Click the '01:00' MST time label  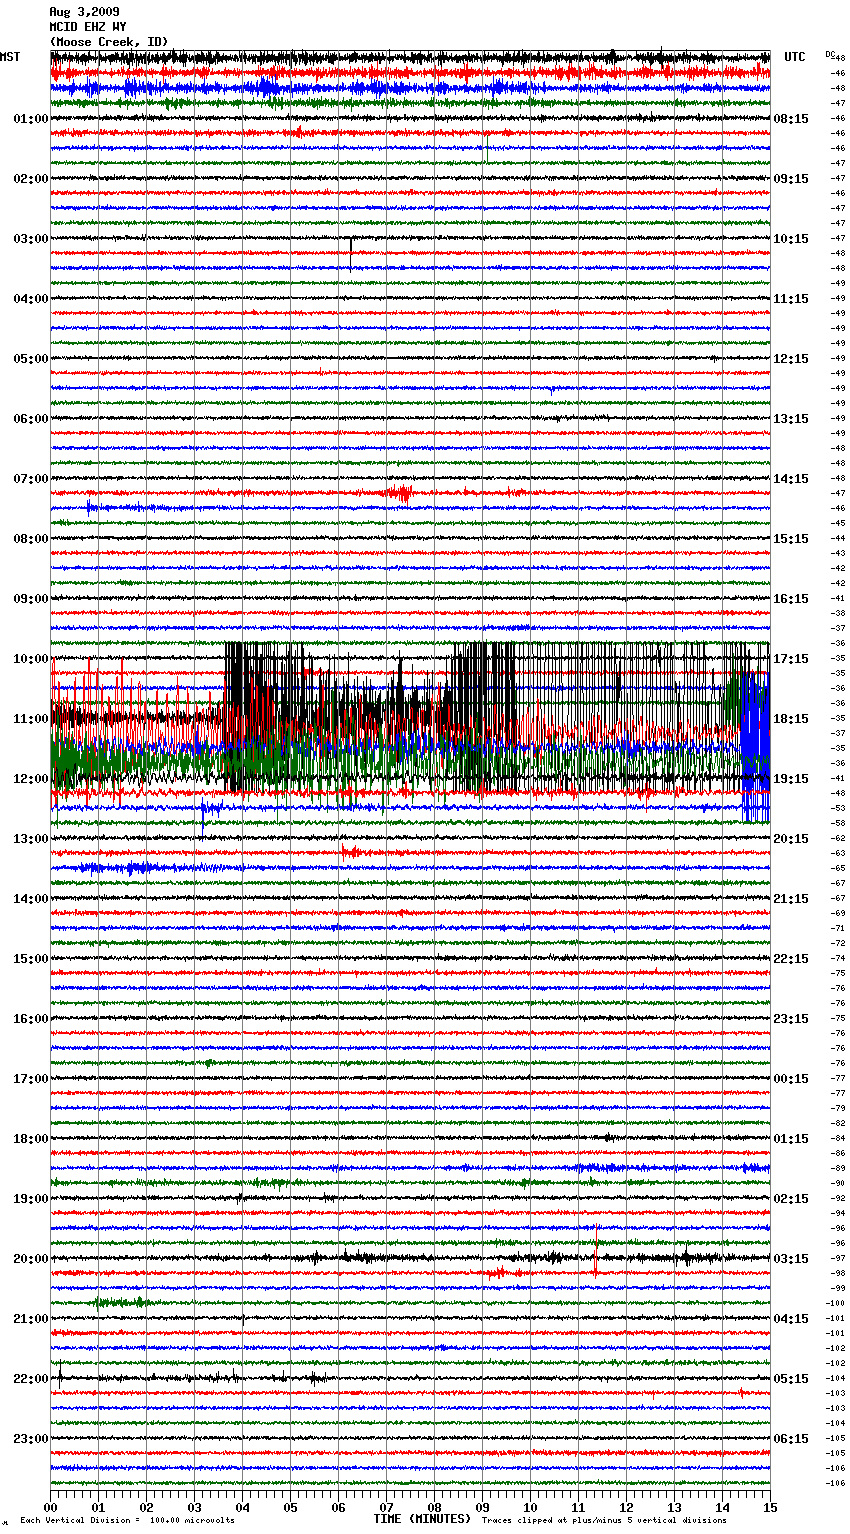click(31, 119)
